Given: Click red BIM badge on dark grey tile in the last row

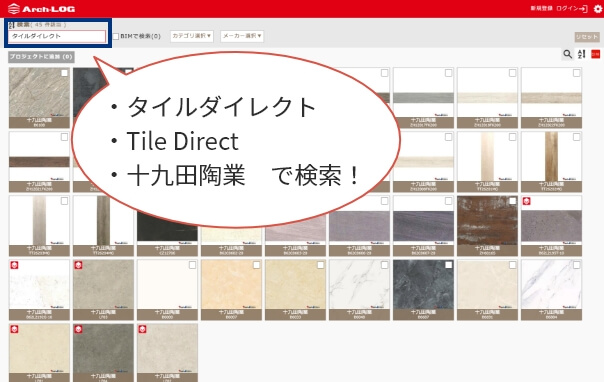Looking at the screenshot, I should pyautogui.click(x=78, y=329).
